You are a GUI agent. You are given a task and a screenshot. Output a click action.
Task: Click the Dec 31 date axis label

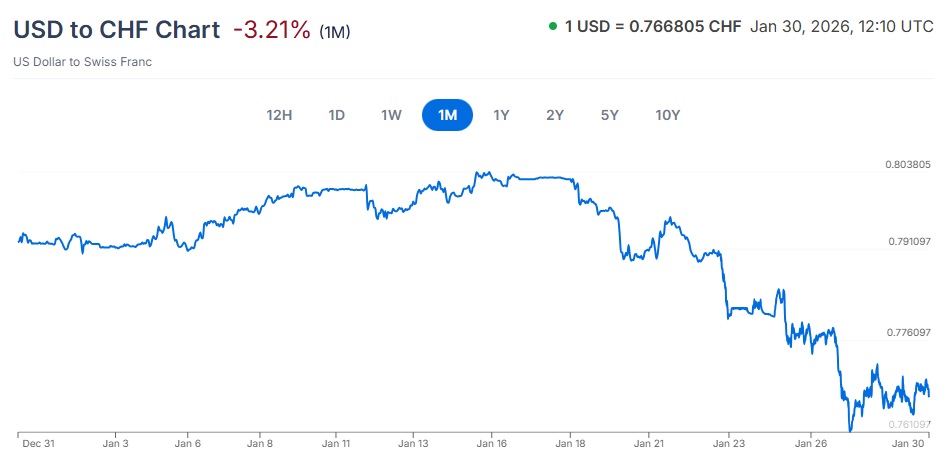click(x=39, y=443)
